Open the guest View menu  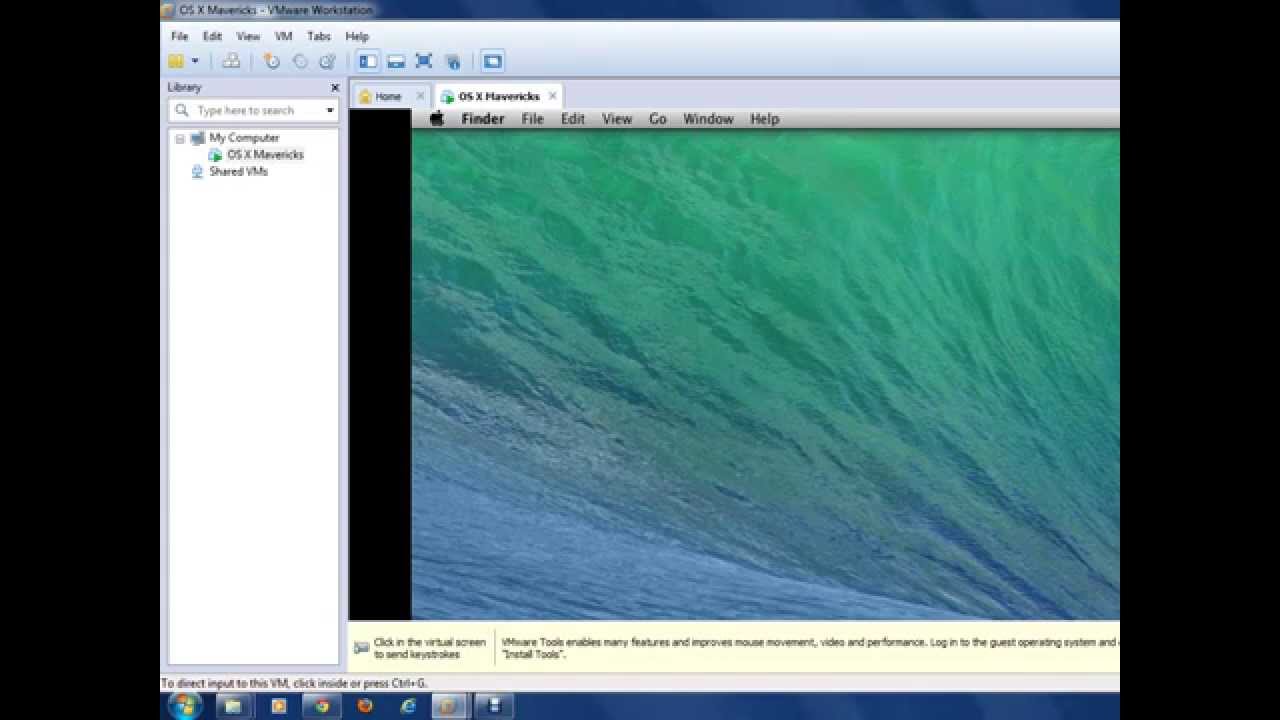click(617, 119)
